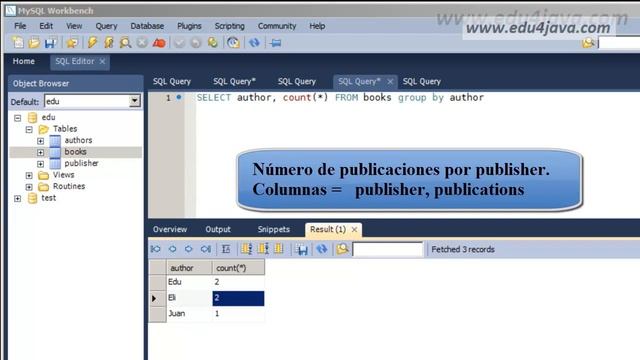Switch to the Output tab

click(x=218, y=229)
